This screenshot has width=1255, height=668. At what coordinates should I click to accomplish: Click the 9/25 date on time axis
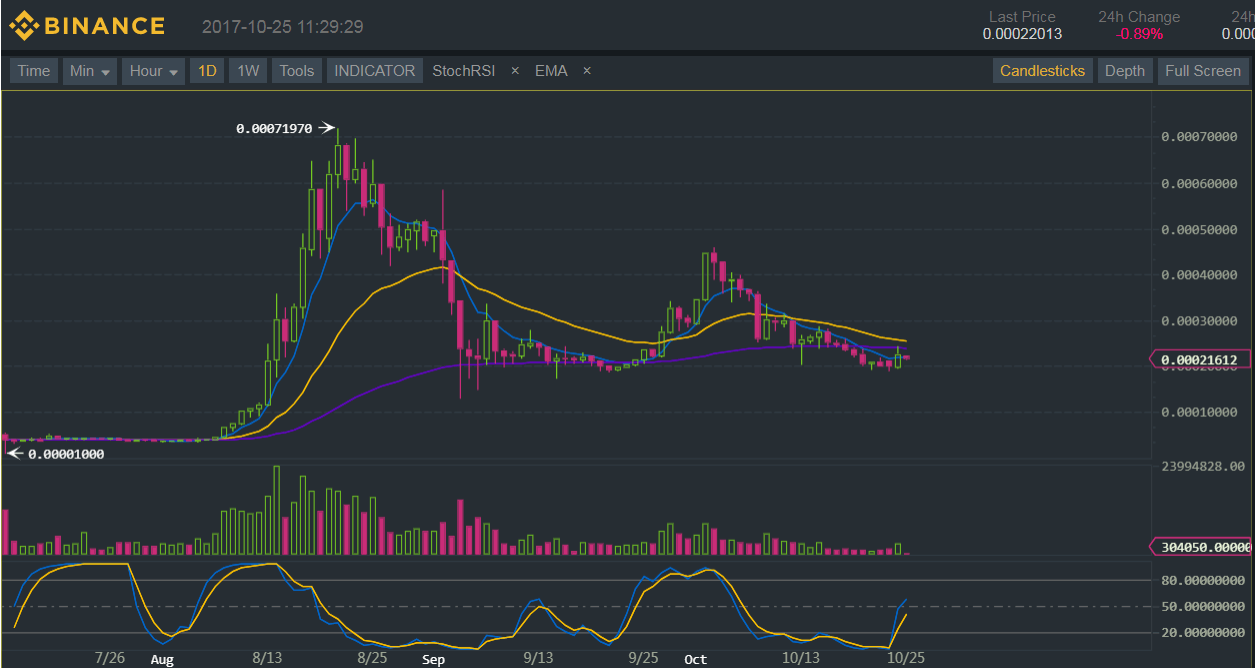click(644, 658)
